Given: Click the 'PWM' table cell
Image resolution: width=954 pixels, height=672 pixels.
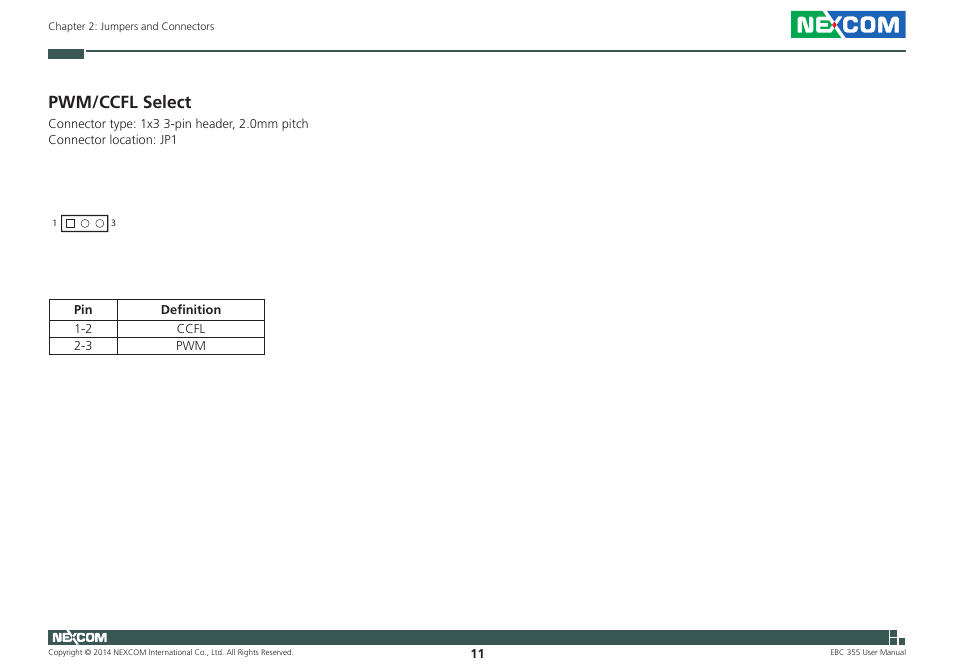Looking at the screenshot, I should (191, 346).
